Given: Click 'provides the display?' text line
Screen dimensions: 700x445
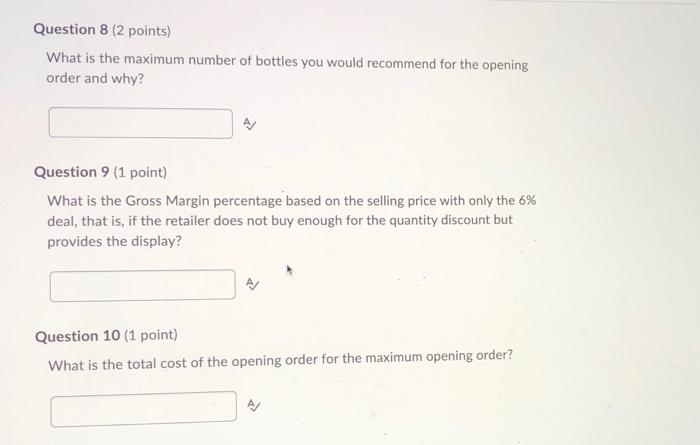Looking at the screenshot, I should tap(115, 241).
